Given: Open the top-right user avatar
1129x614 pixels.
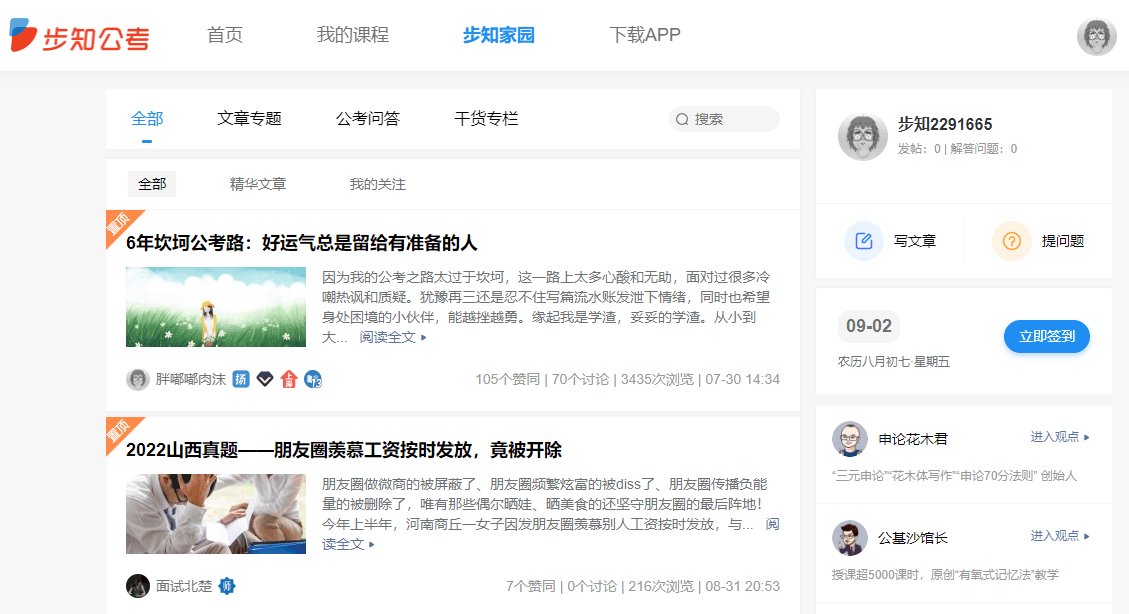Looking at the screenshot, I should [x=1096, y=36].
